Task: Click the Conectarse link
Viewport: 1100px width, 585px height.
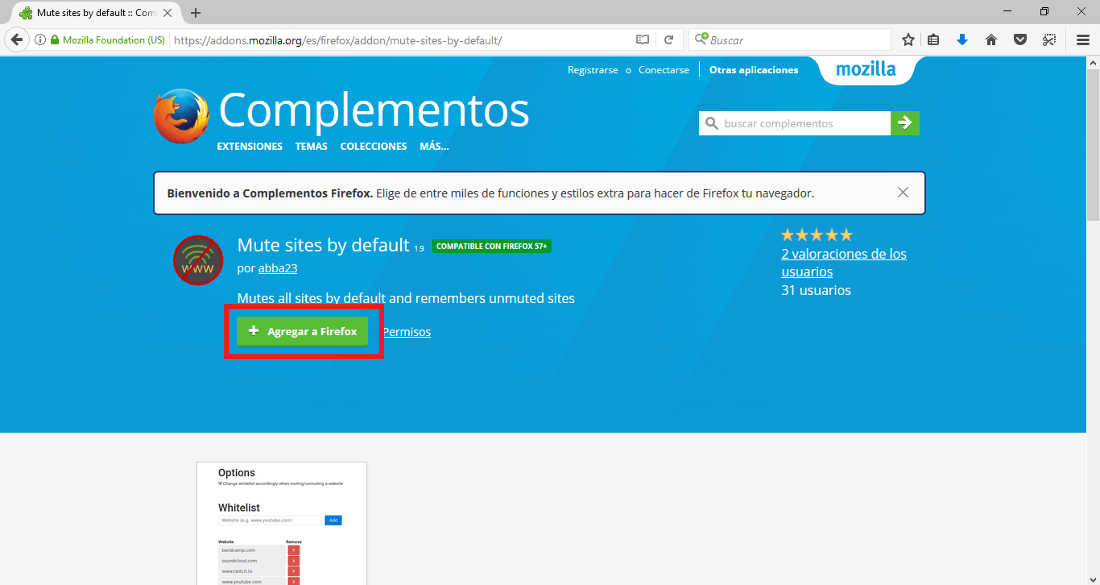Action: (664, 70)
